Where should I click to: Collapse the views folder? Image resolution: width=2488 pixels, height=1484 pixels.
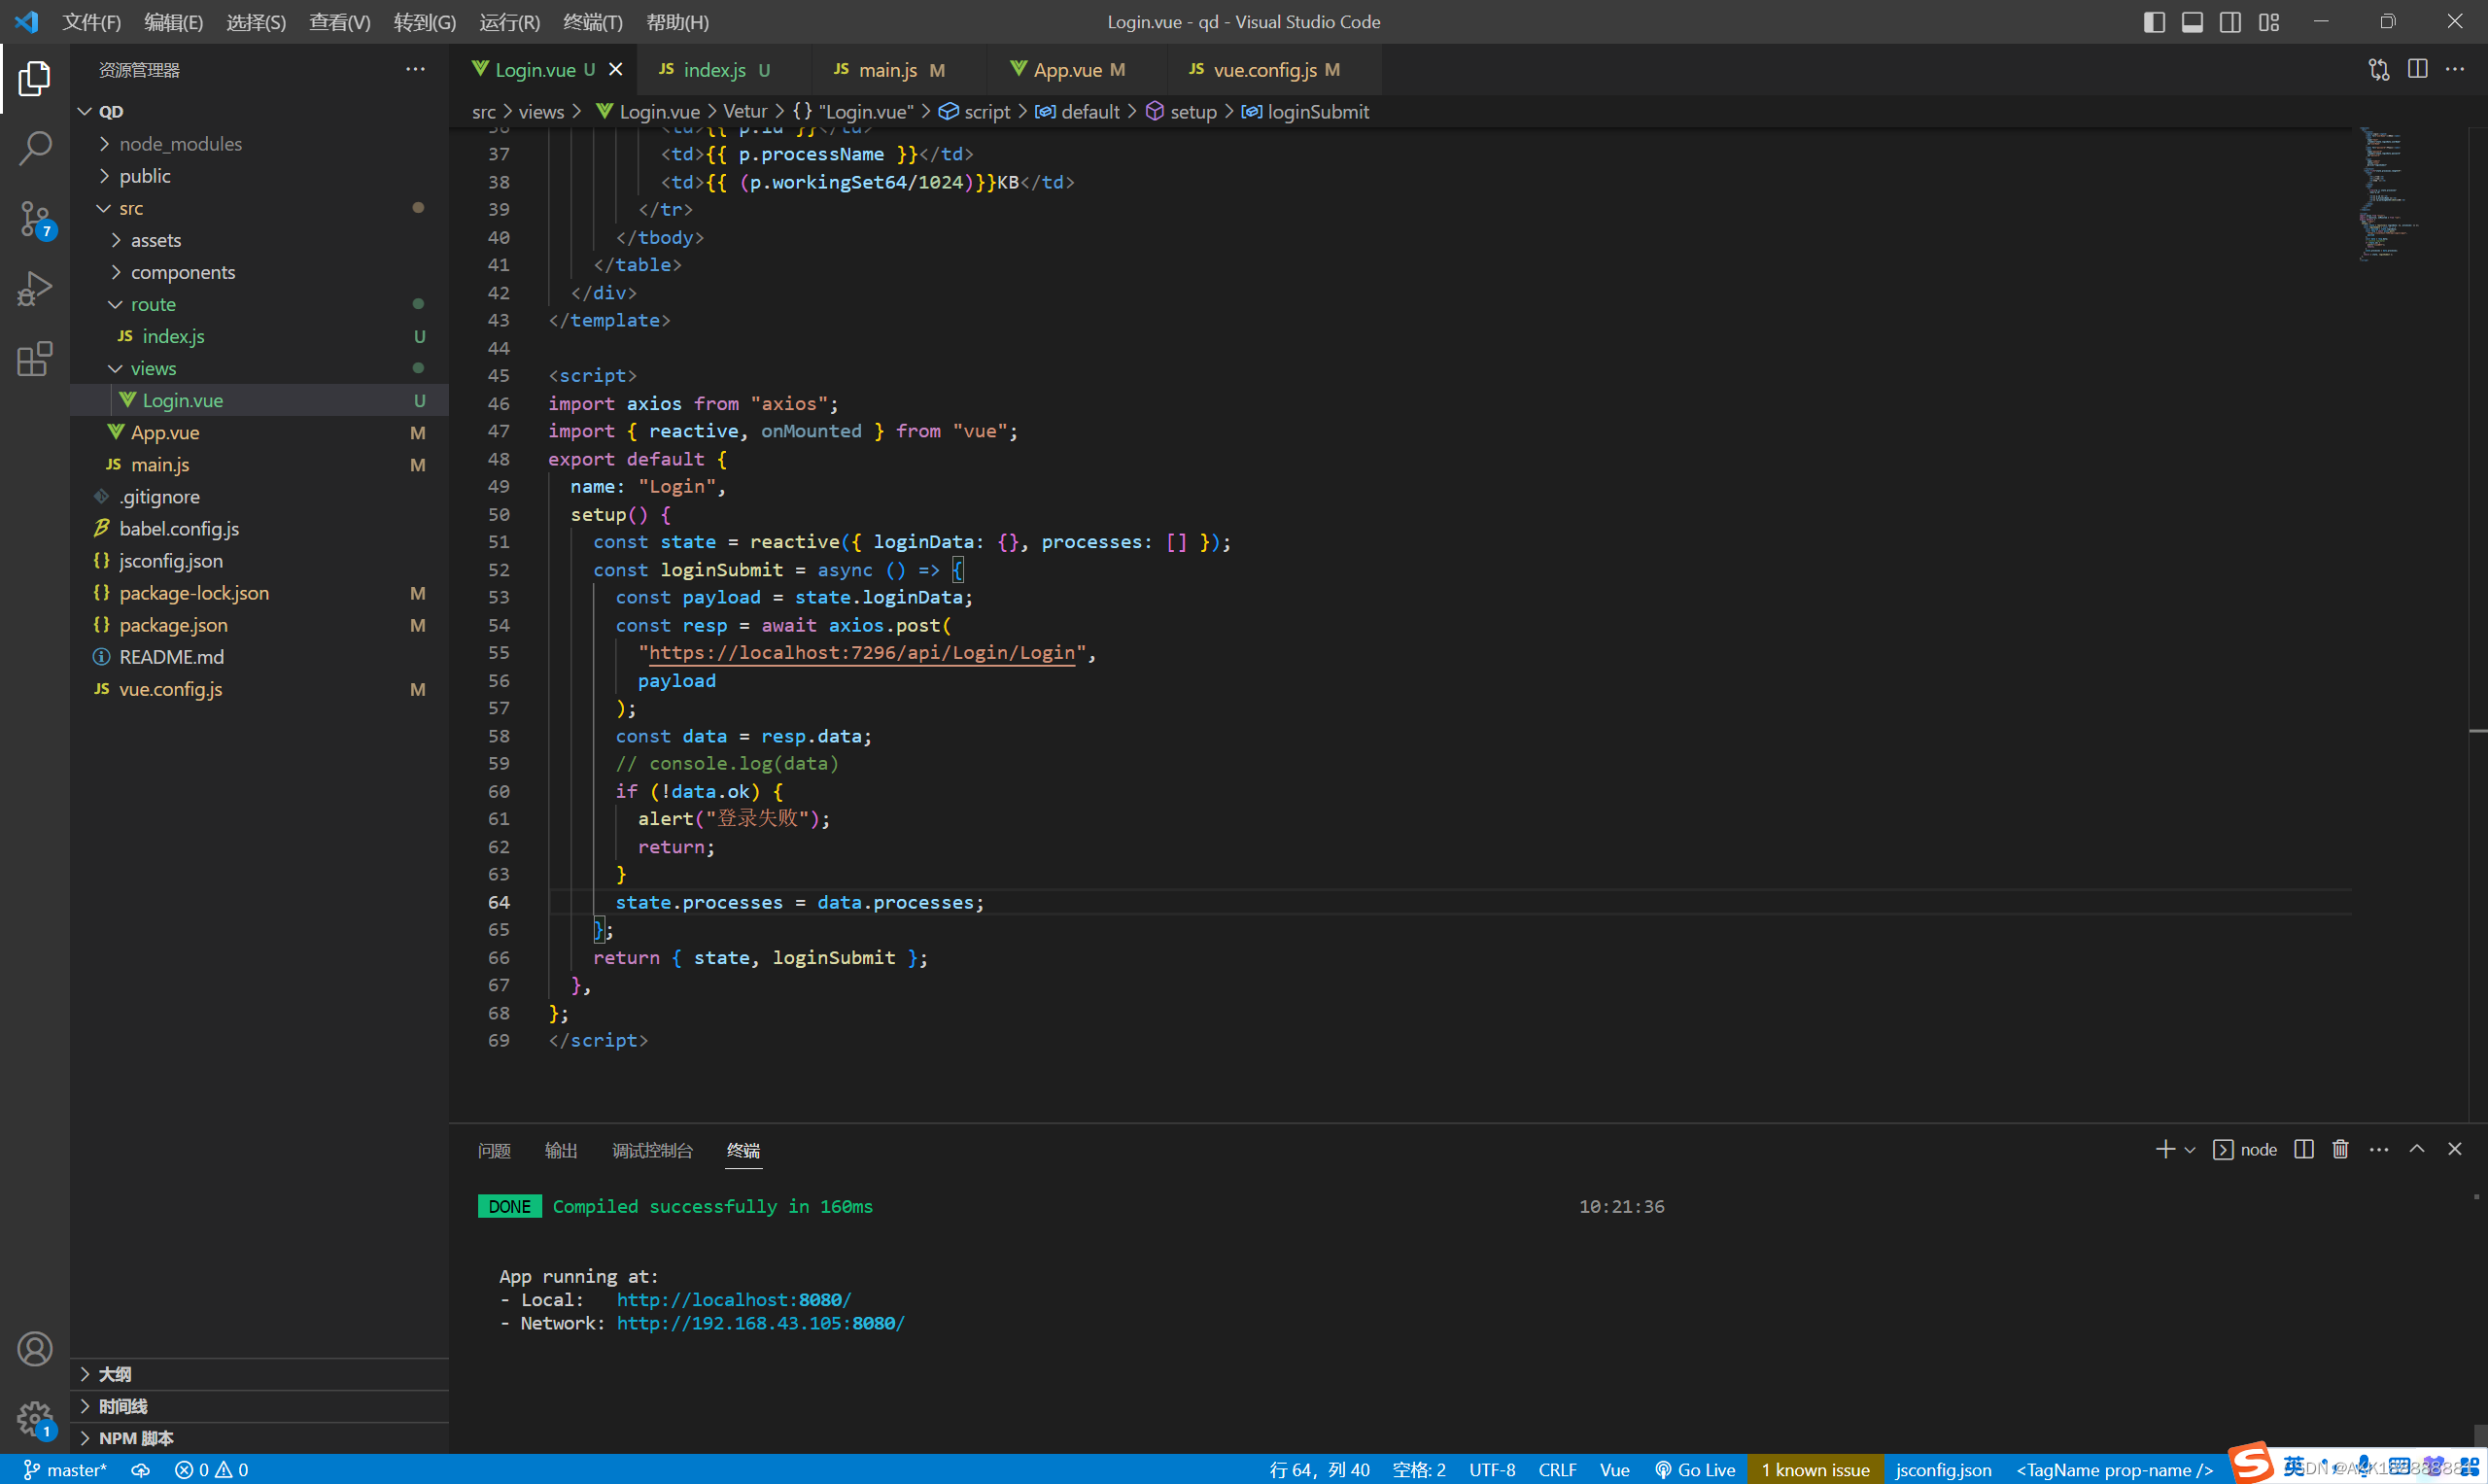[153, 368]
